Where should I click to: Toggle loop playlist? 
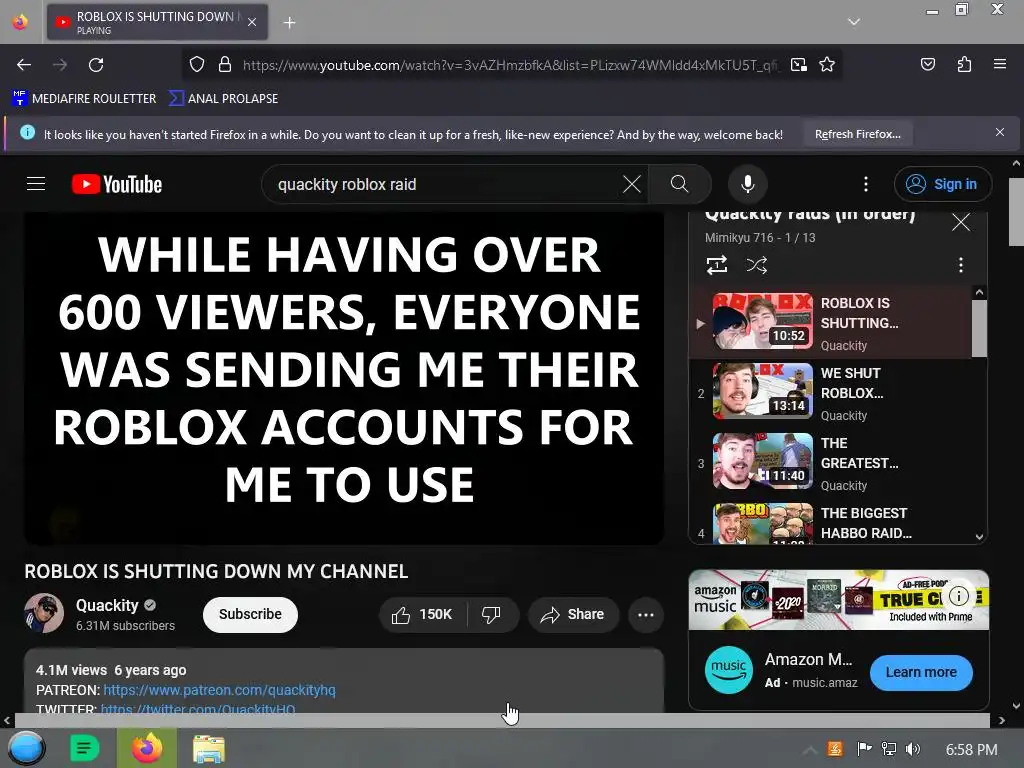point(716,265)
